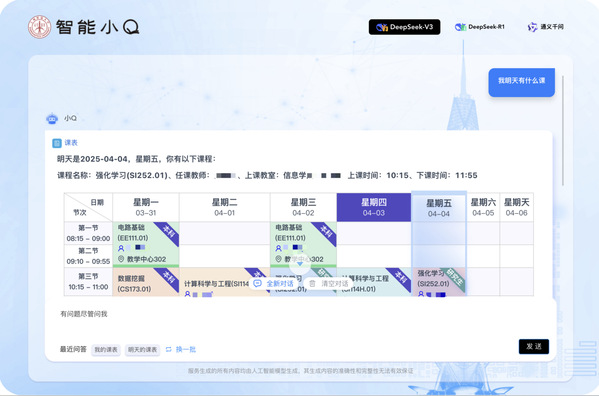Click the 发送 send button
The height and width of the screenshot is (396, 599).
point(534,346)
